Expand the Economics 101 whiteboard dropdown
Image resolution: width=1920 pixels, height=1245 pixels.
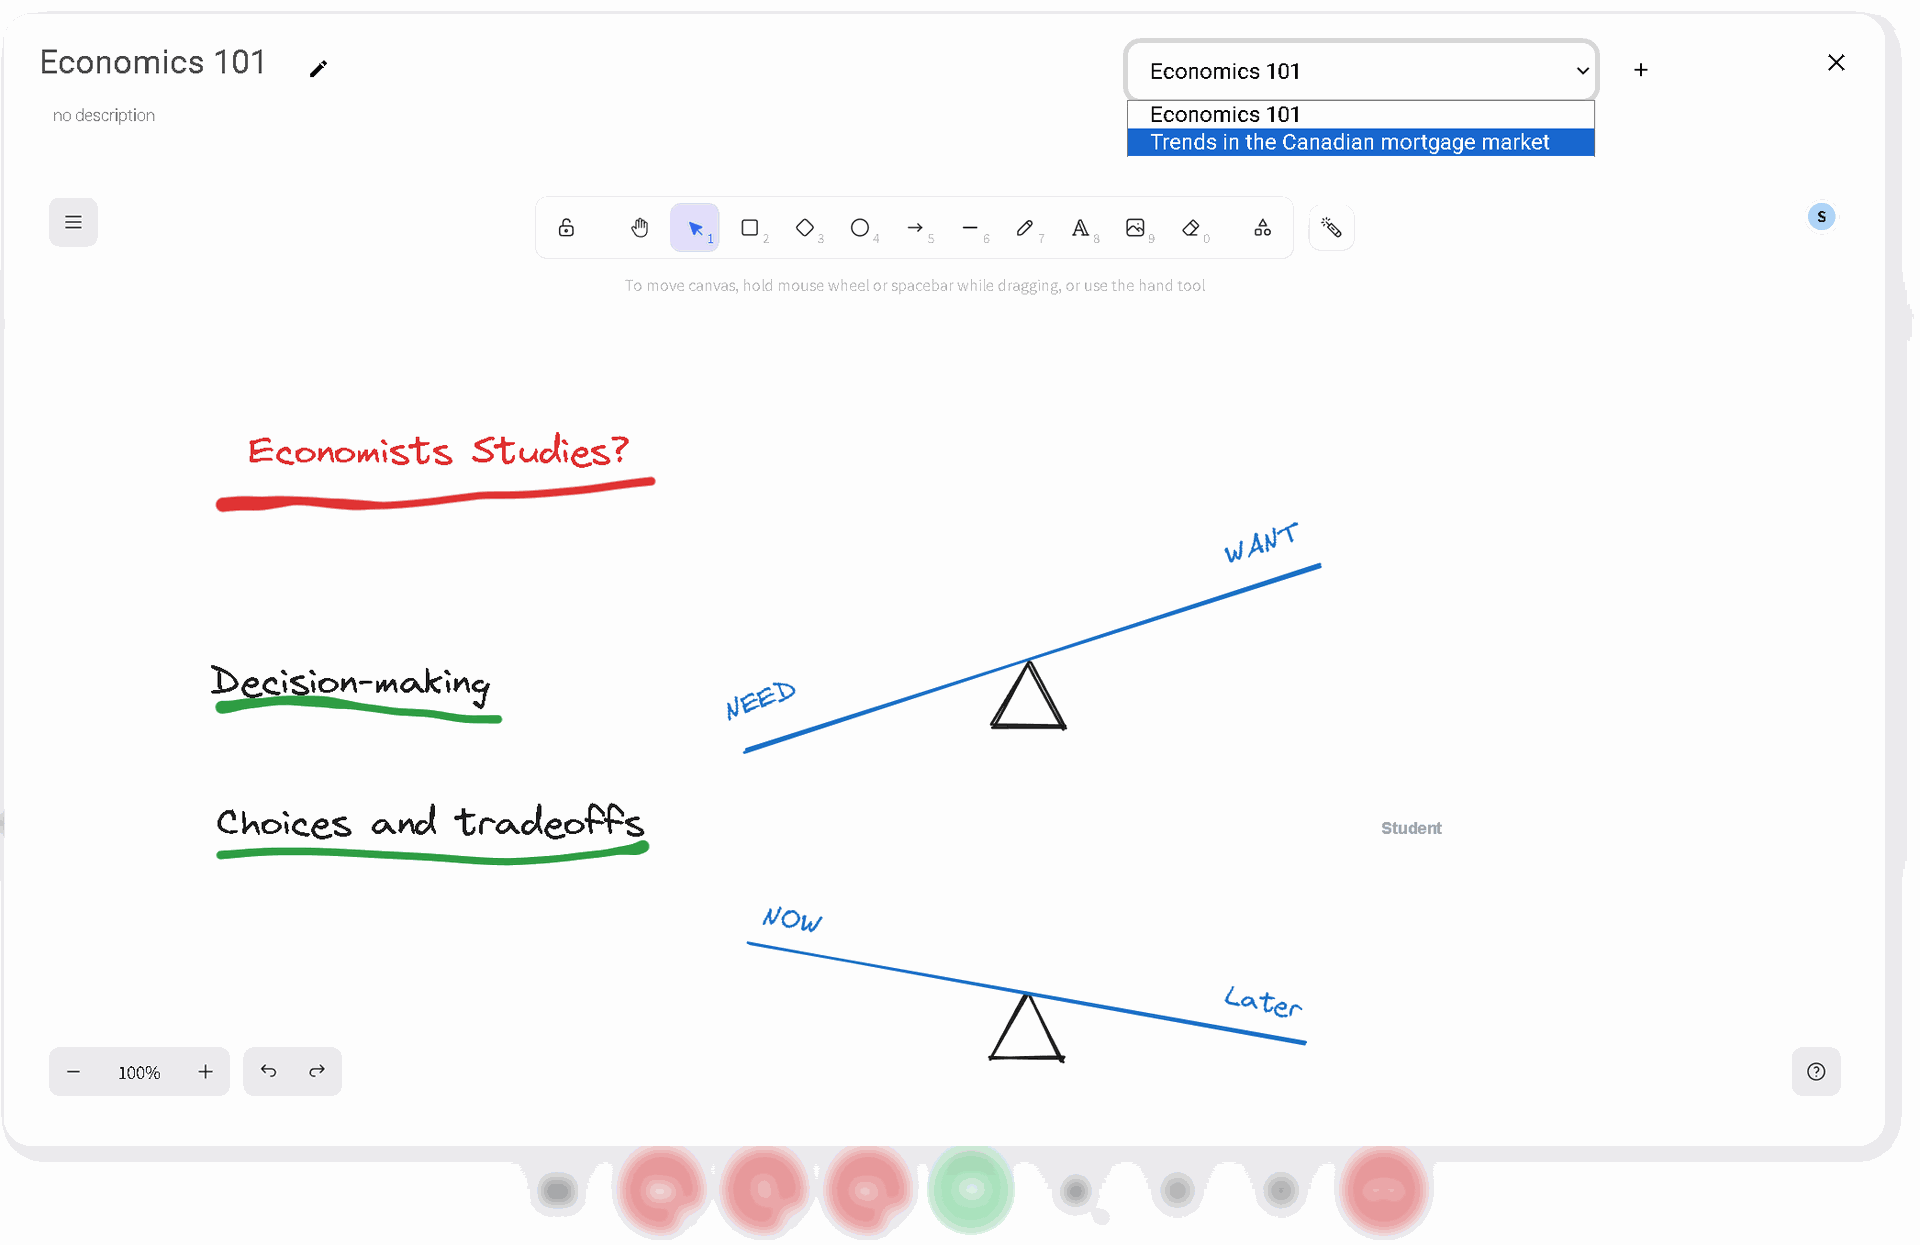1360,71
